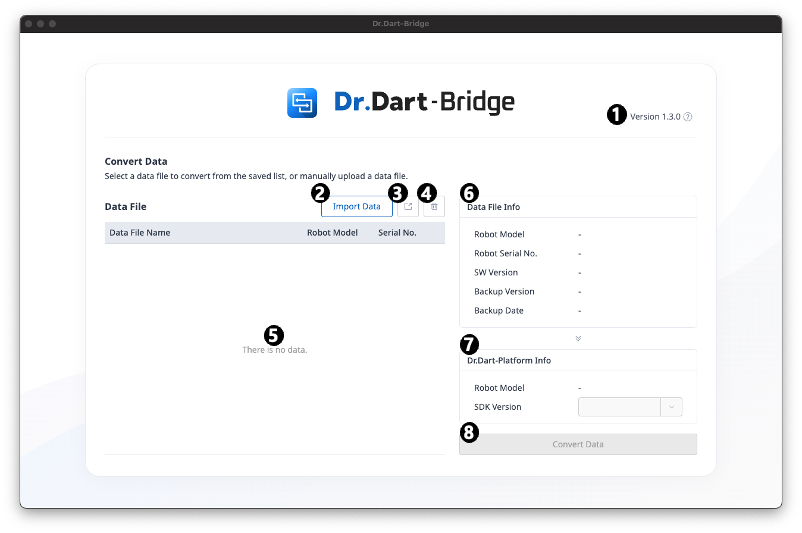Click the Dr.Dart-Bridge window title bar
This screenshot has height=533, width=802.
[400, 23]
